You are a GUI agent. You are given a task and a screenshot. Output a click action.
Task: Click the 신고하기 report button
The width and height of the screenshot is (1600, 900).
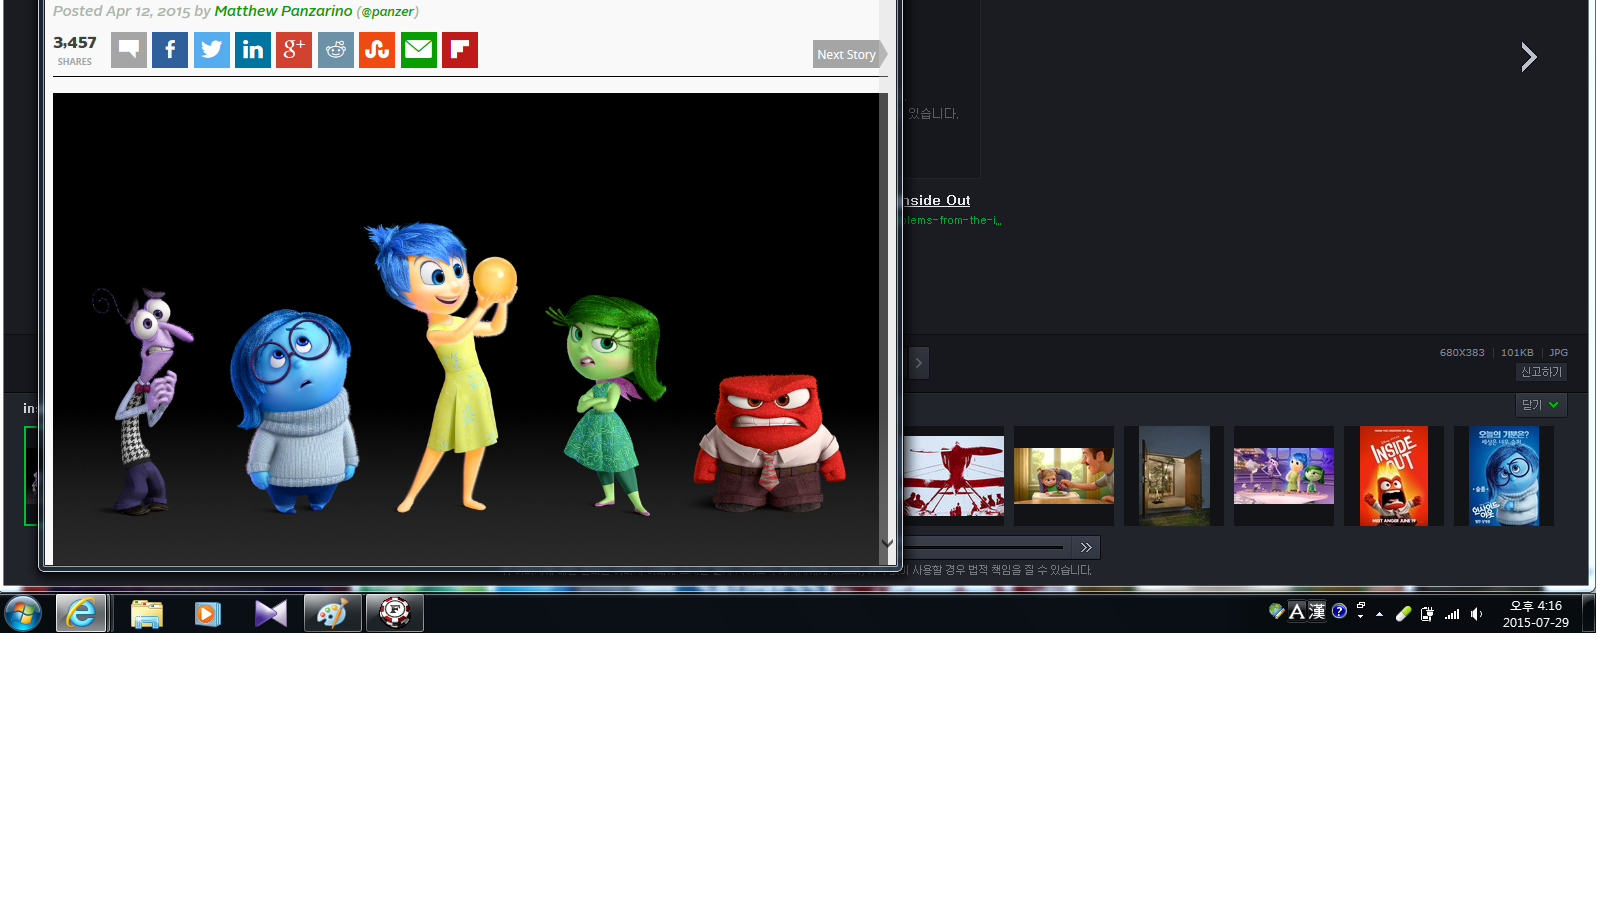pyautogui.click(x=1541, y=372)
